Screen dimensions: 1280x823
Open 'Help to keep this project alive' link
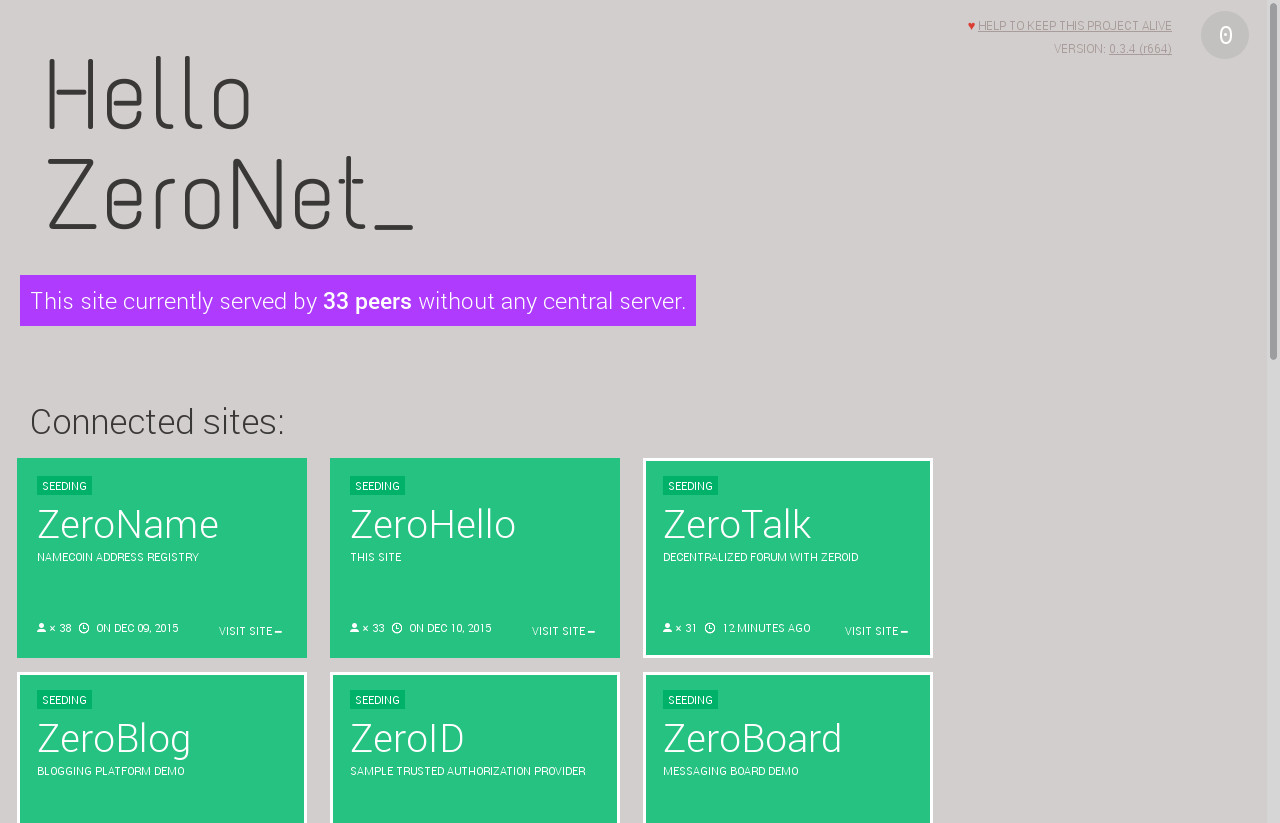1074,26
